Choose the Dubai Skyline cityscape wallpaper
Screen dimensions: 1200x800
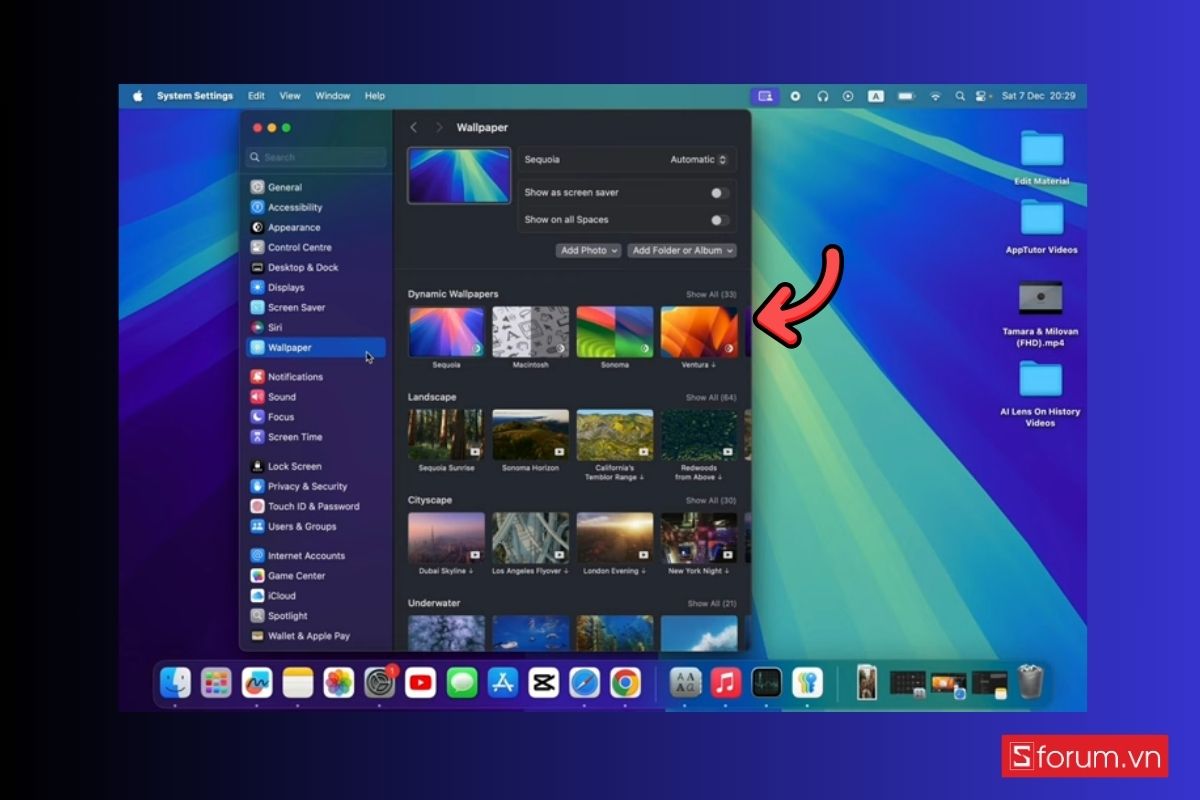[446, 538]
